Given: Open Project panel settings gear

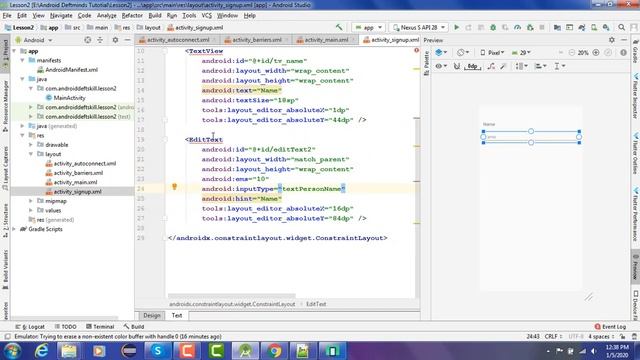Looking at the screenshot, I should (x=115, y=40).
